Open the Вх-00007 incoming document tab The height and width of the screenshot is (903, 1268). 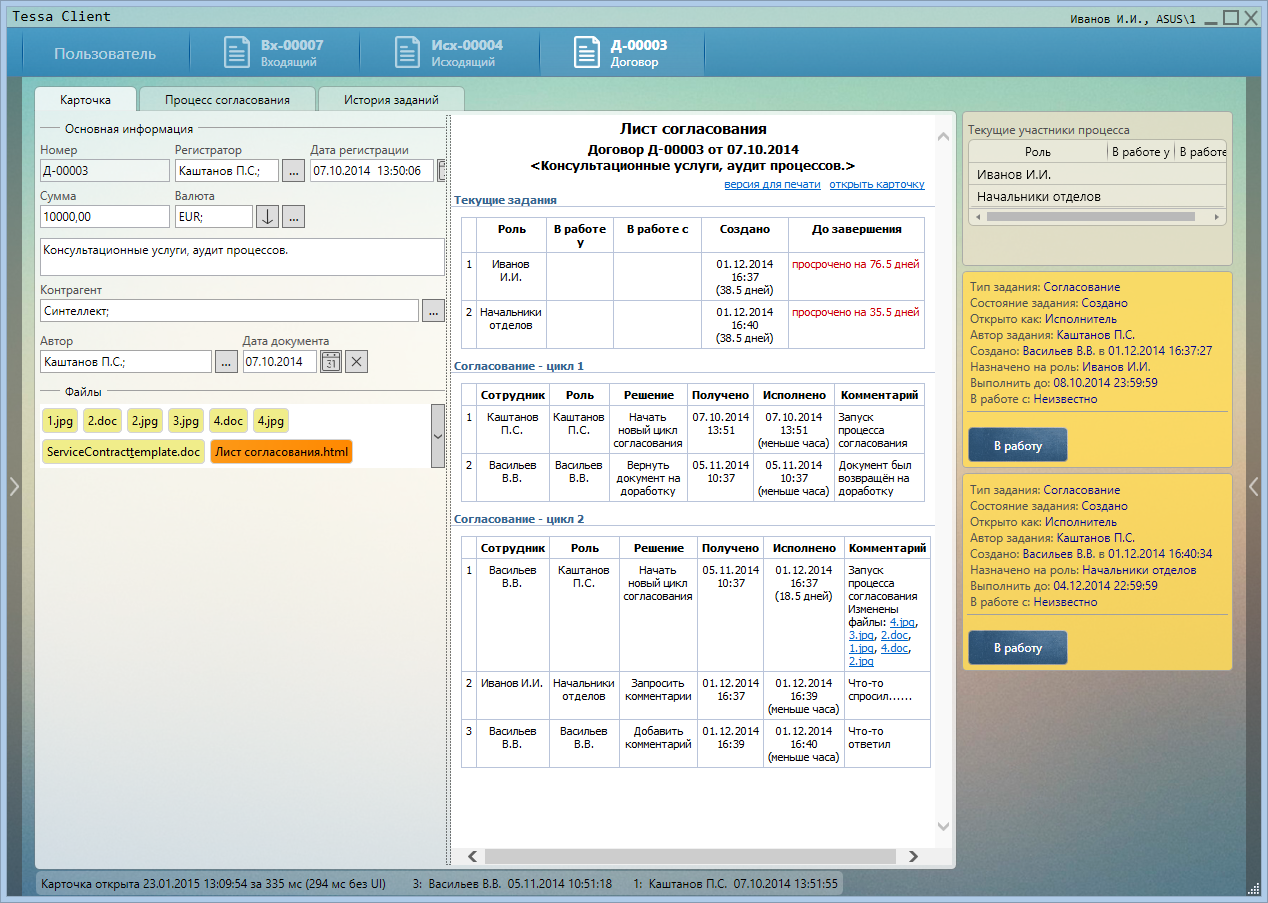[274, 53]
